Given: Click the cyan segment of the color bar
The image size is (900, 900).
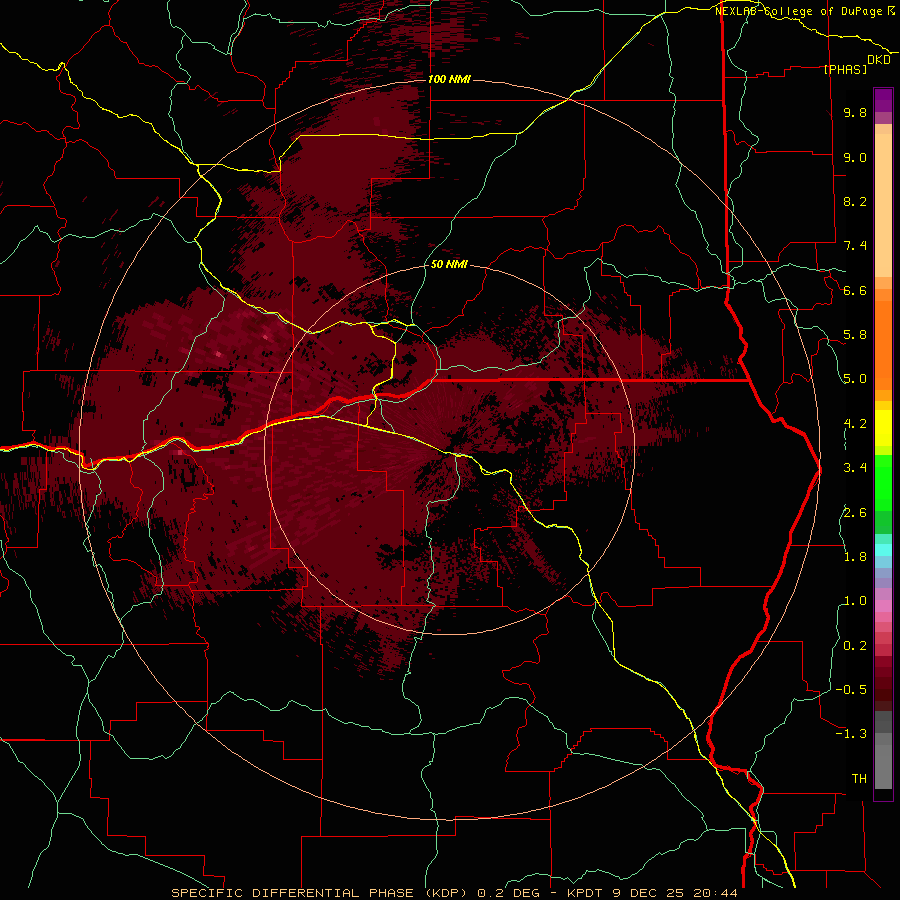Looking at the screenshot, I should [x=883, y=550].
